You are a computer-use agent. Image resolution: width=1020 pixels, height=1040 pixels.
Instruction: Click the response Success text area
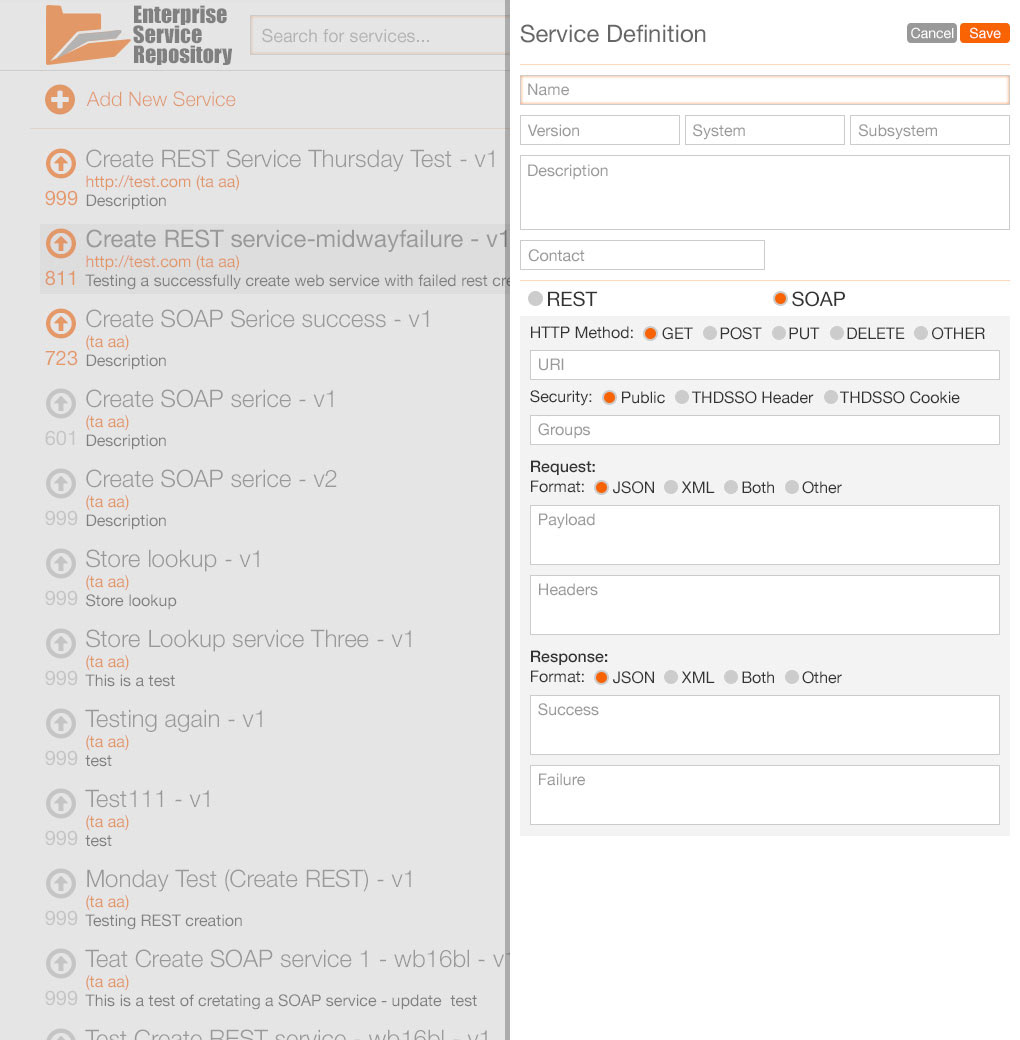tap(765, 725)
